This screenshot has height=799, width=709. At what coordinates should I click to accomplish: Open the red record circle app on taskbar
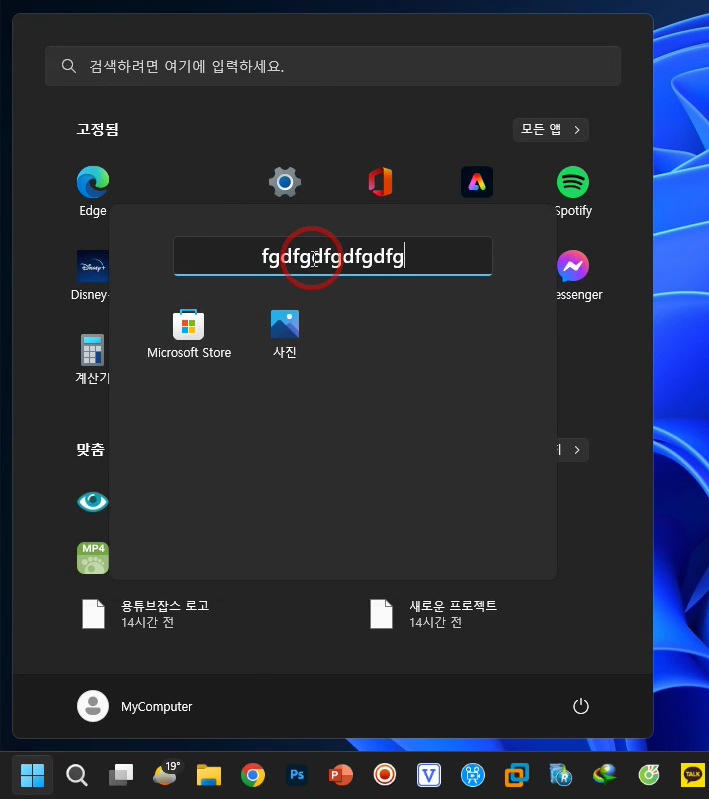click(385, 775)
